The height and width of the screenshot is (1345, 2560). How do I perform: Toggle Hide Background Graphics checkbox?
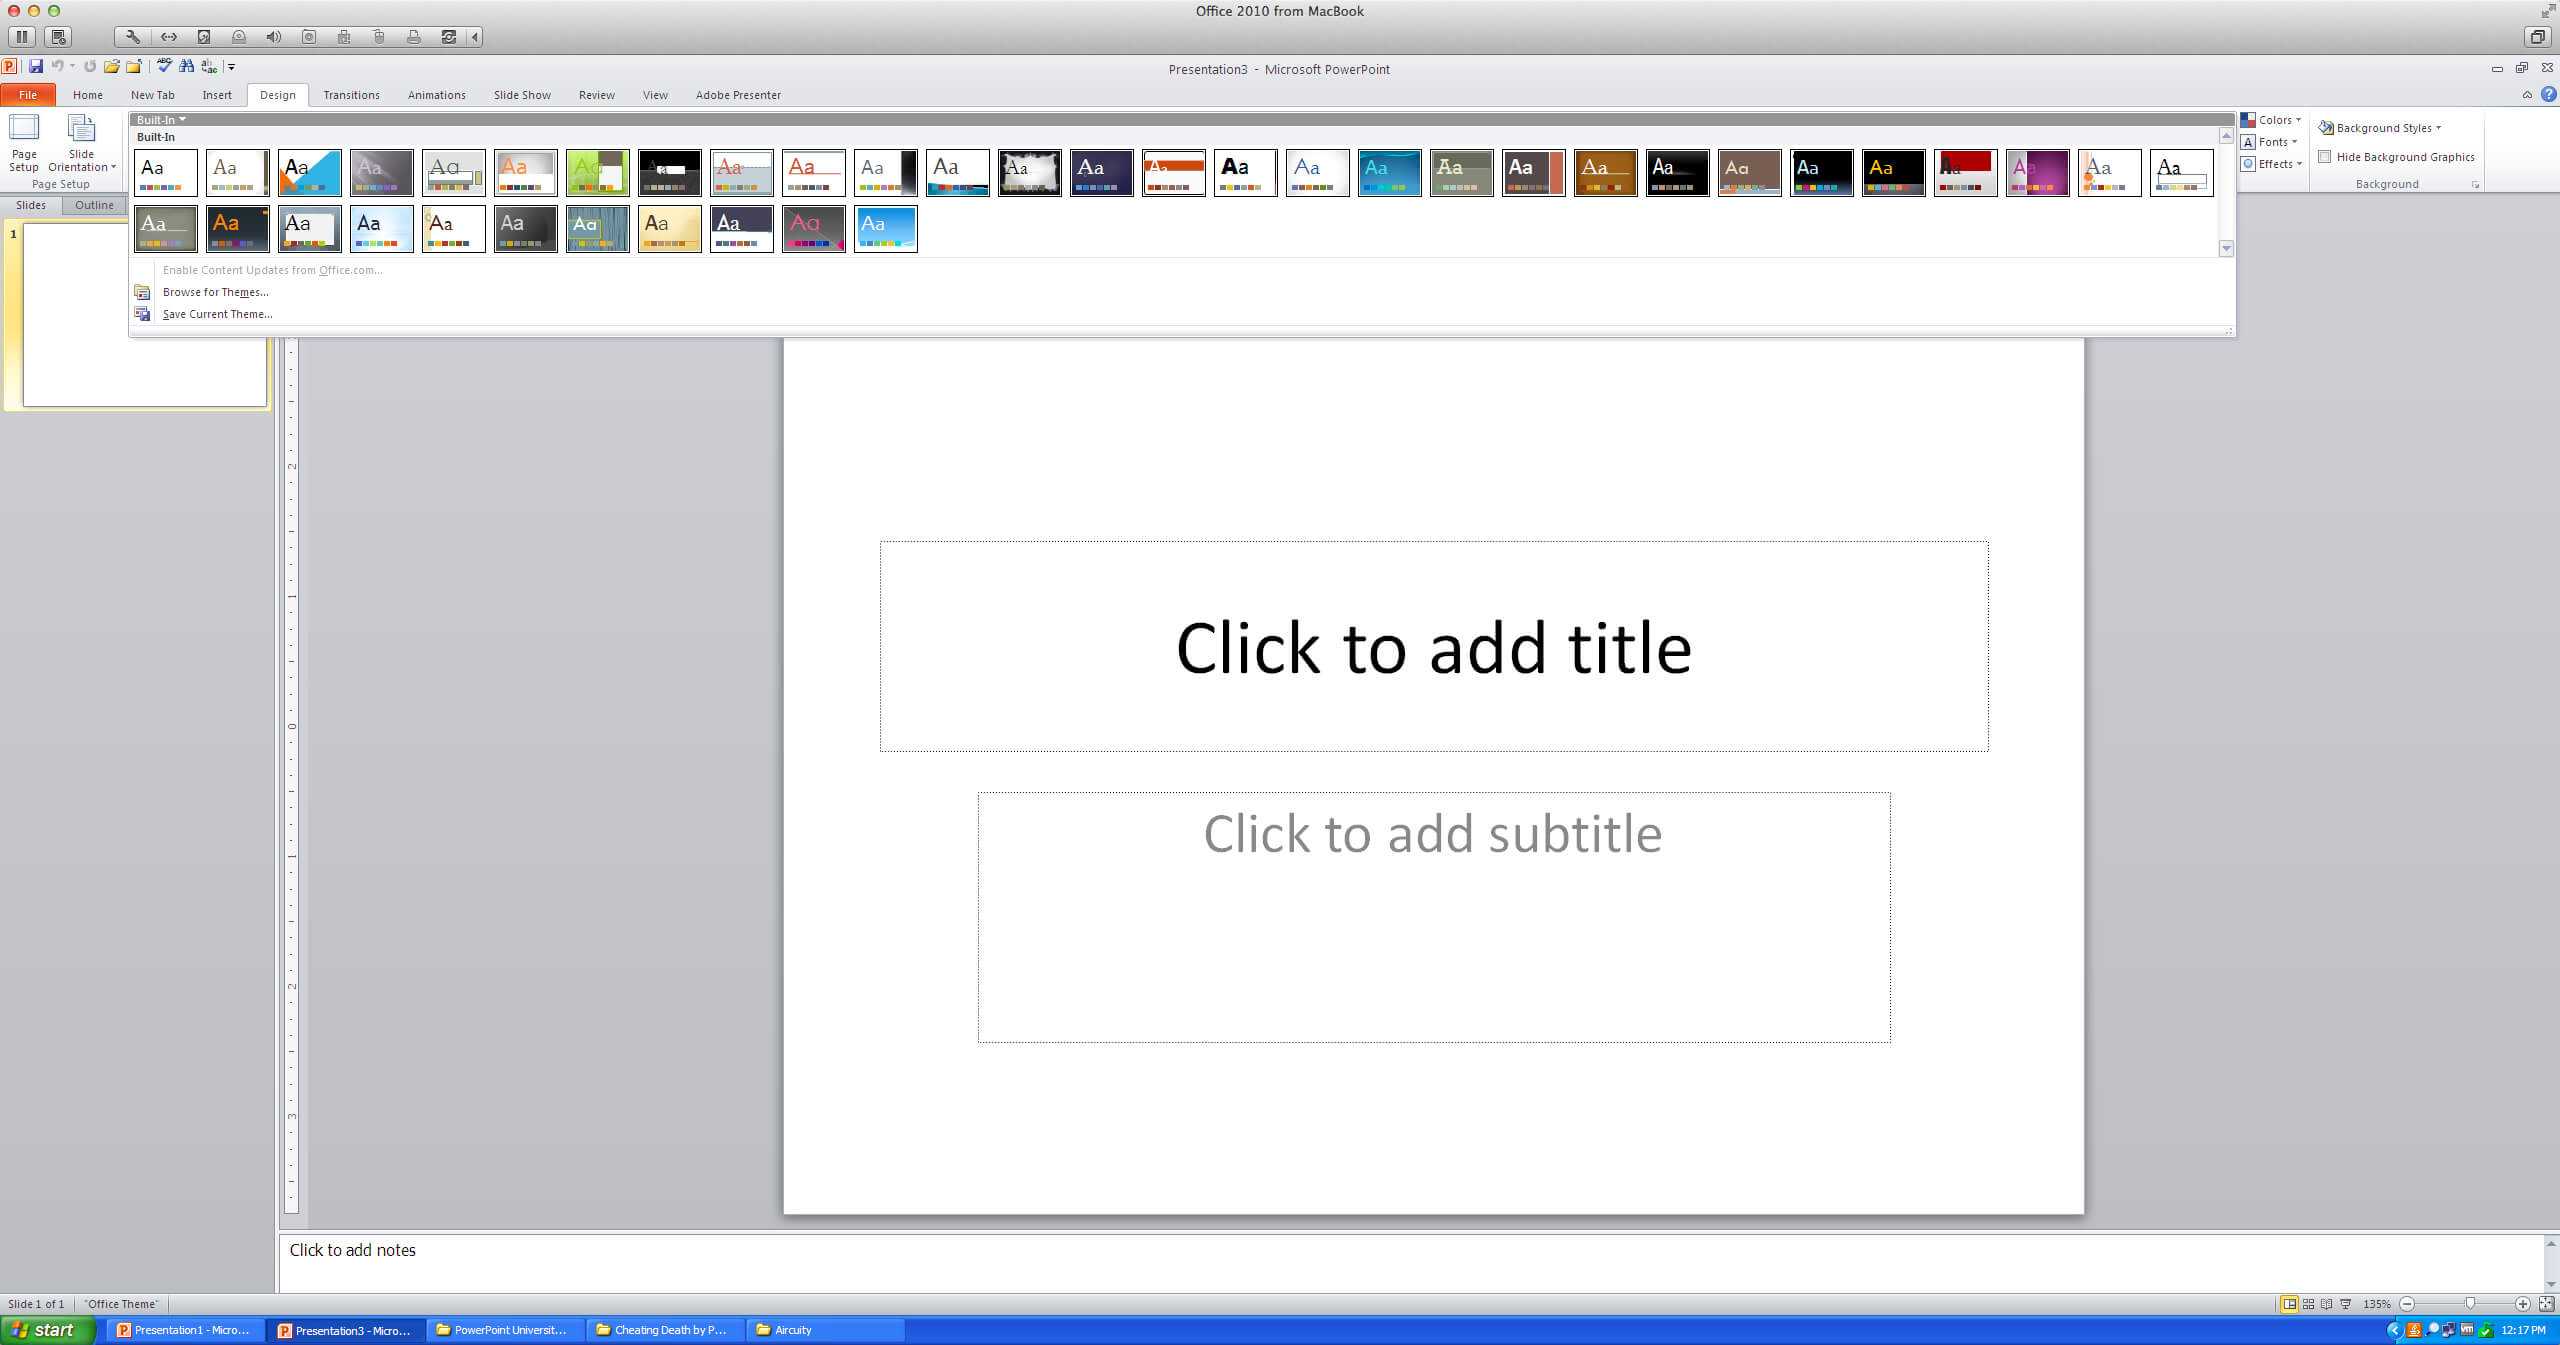[x=2323, y=156]
